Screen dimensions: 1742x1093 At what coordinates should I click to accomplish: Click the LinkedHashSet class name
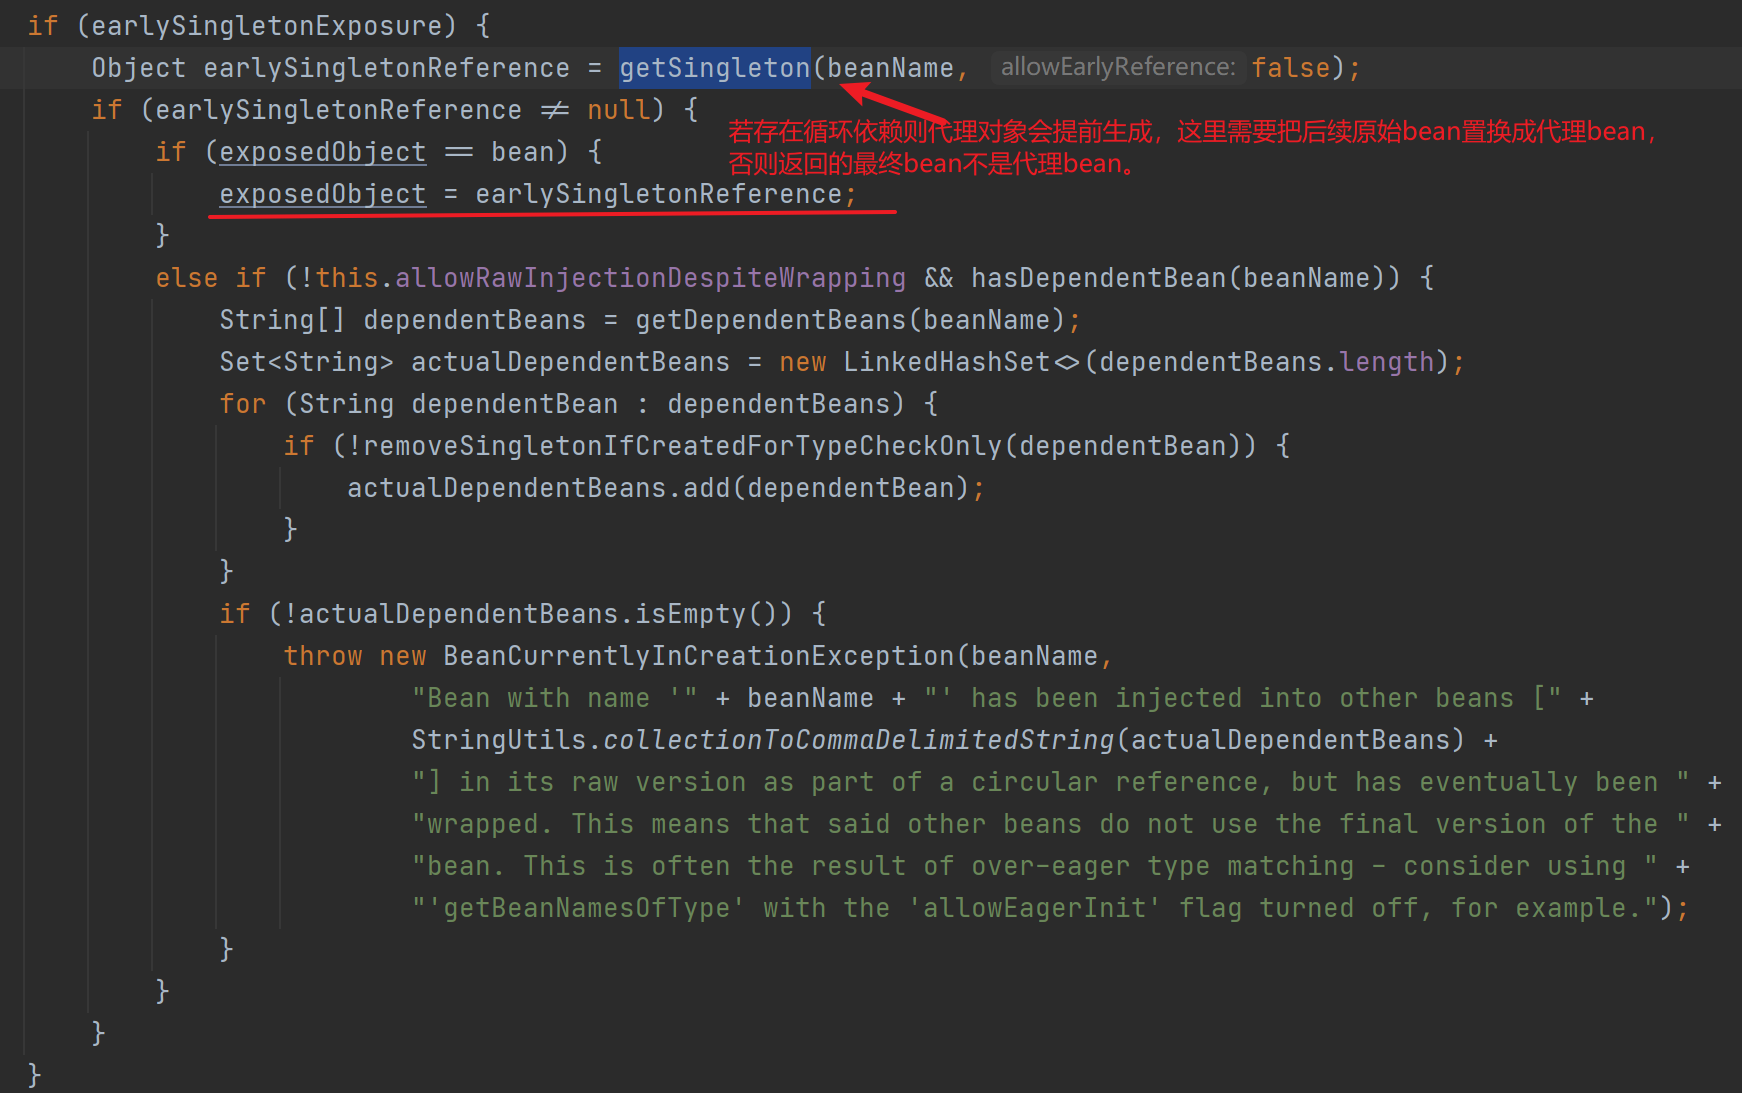coord(946,362)
